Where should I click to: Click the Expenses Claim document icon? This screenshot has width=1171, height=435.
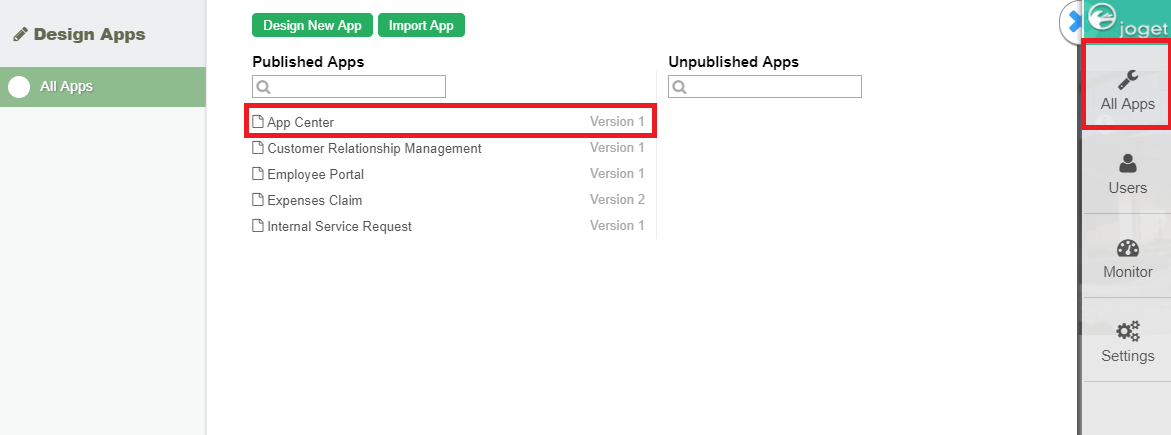point(258,200)
